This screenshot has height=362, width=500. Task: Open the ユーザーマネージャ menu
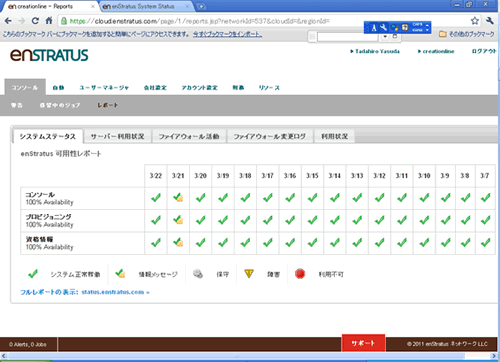(104, 88)
